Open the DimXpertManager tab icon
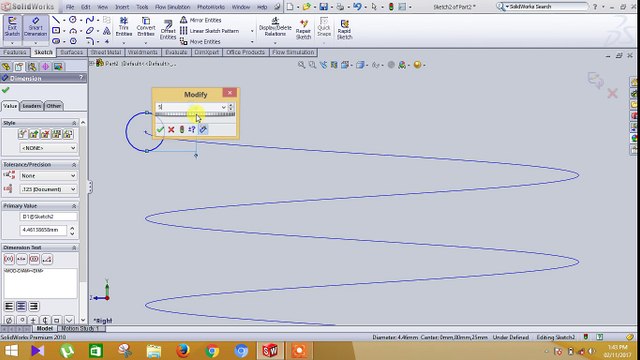The height and width of the screenshot is (360, 640). point(45,67)
